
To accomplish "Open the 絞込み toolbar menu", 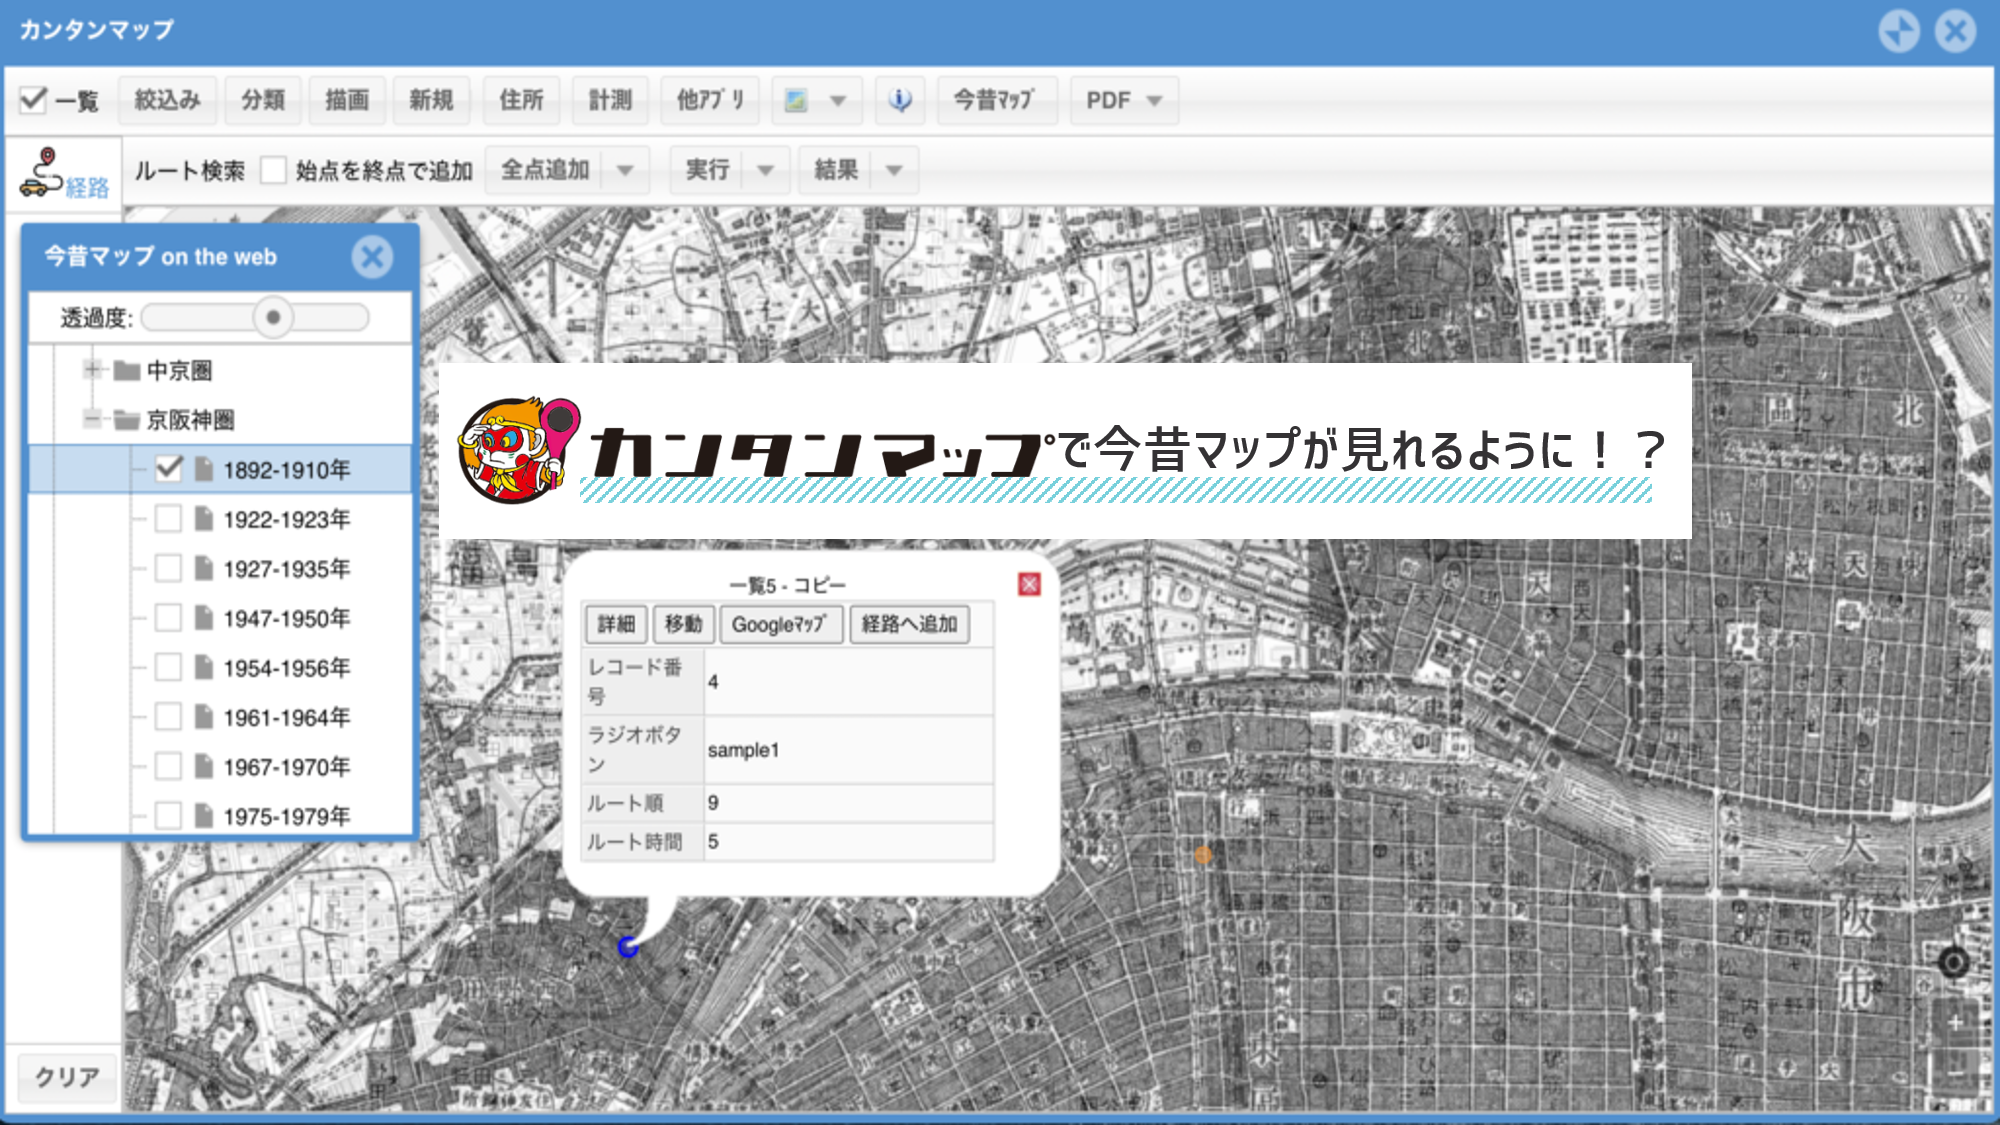I will point(167,100).
